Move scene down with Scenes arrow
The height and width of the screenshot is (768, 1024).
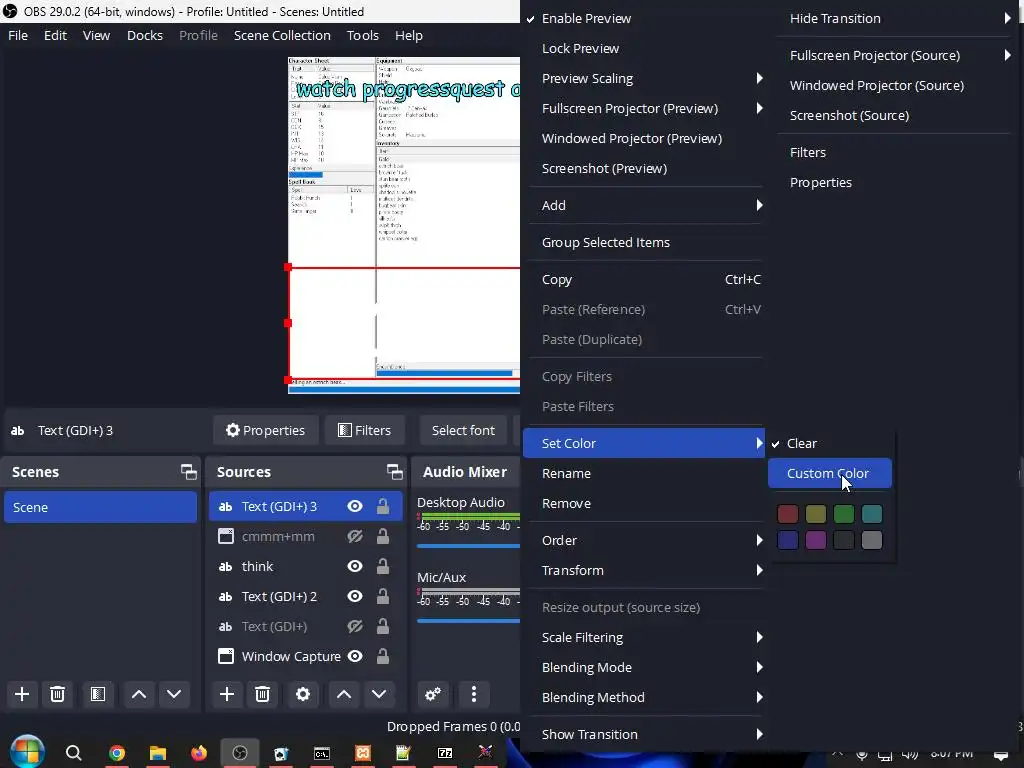tap(174, 694)
